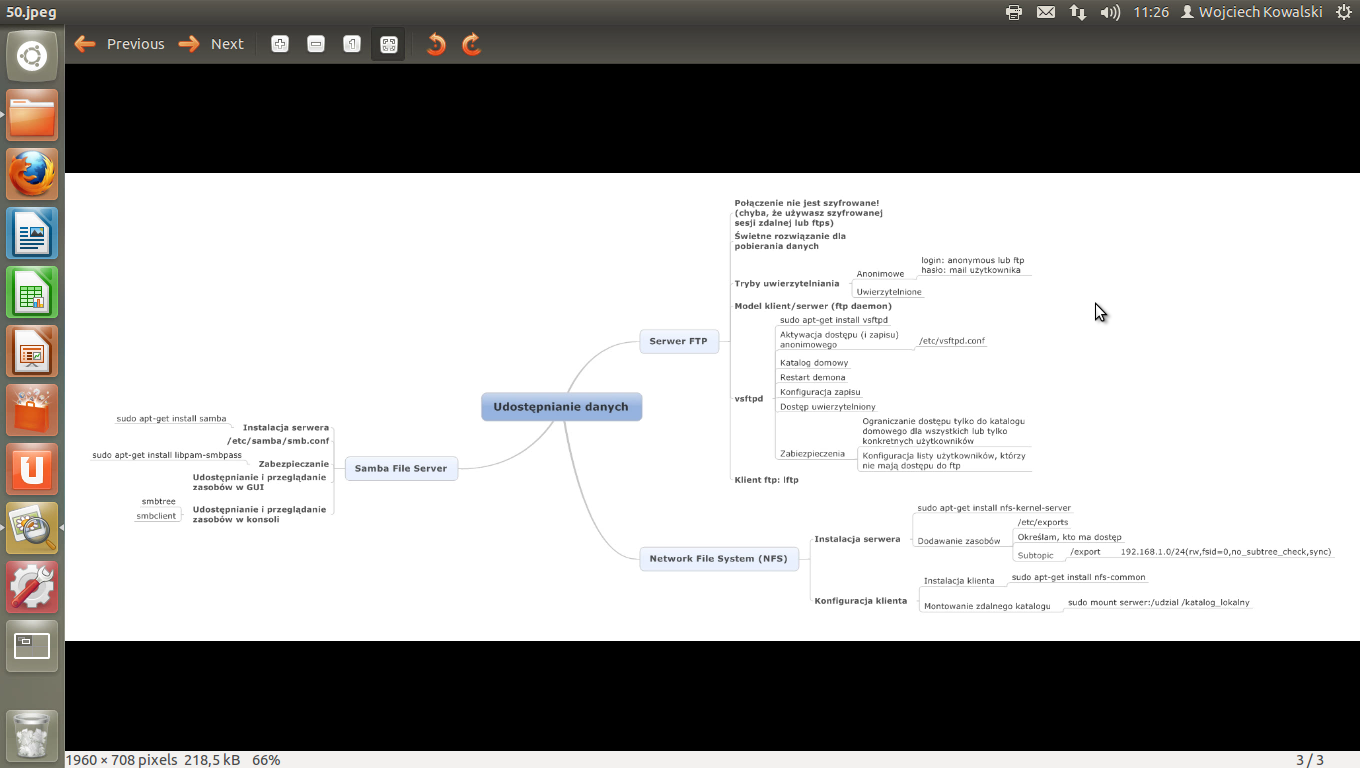Open the Workspace Switcher
This screenshot has height=768, width=1360.
coord(32,646)
